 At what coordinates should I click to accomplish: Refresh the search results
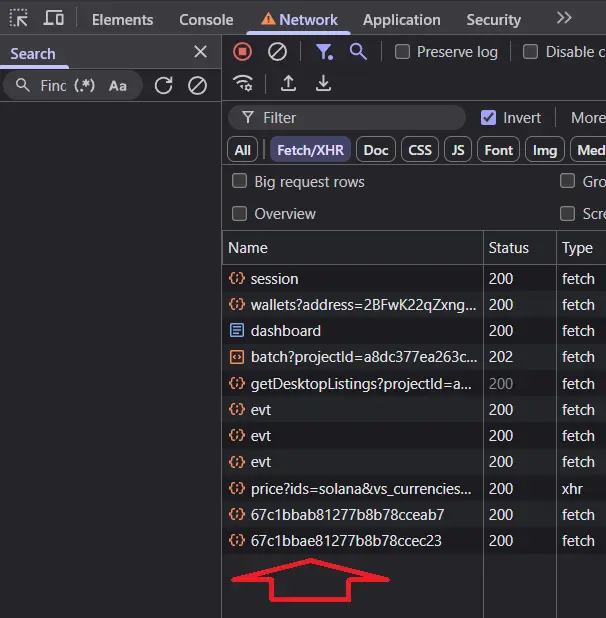[x=164, y=86]
